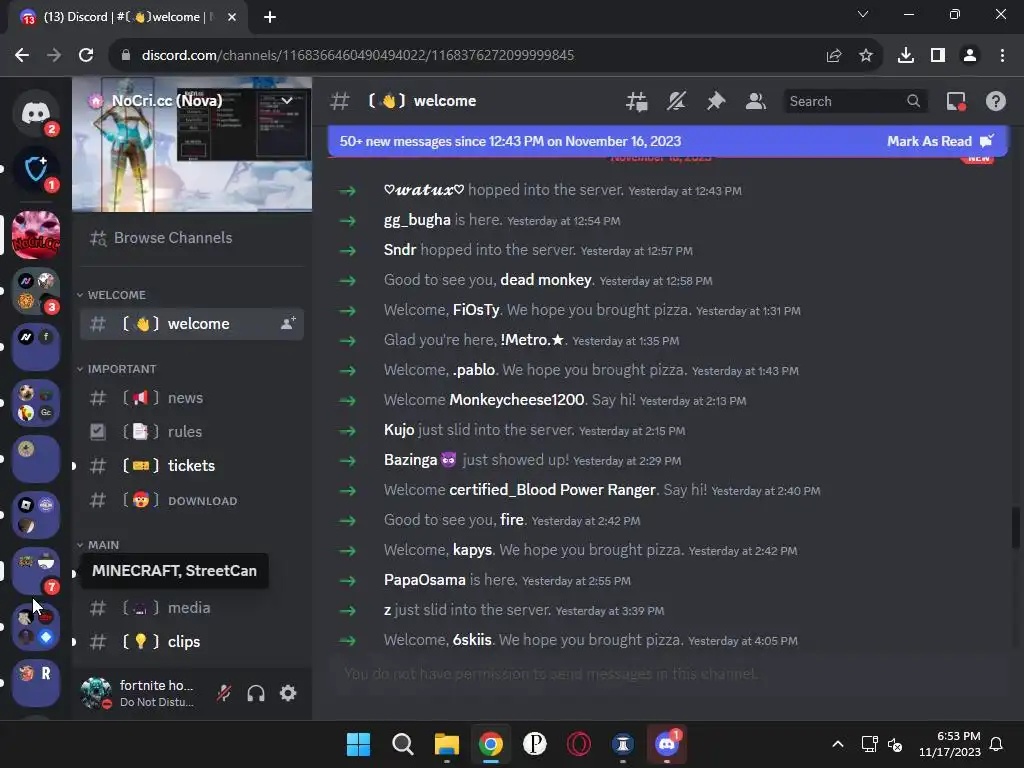The height and width of the screenshot is (768, 1024).
Task: Open User Settings gear icon
Action: (288, 693)
